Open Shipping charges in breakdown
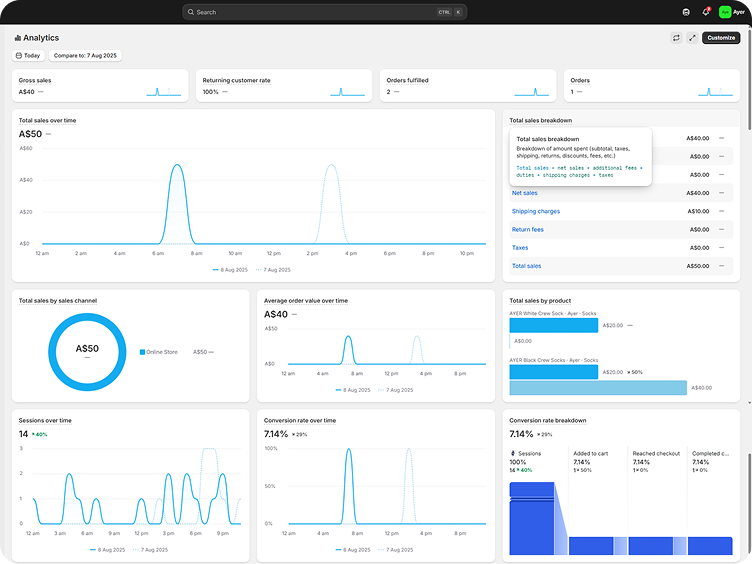This screenshot has height=564, width=752. pyautogui.click(x=536, y=211)
